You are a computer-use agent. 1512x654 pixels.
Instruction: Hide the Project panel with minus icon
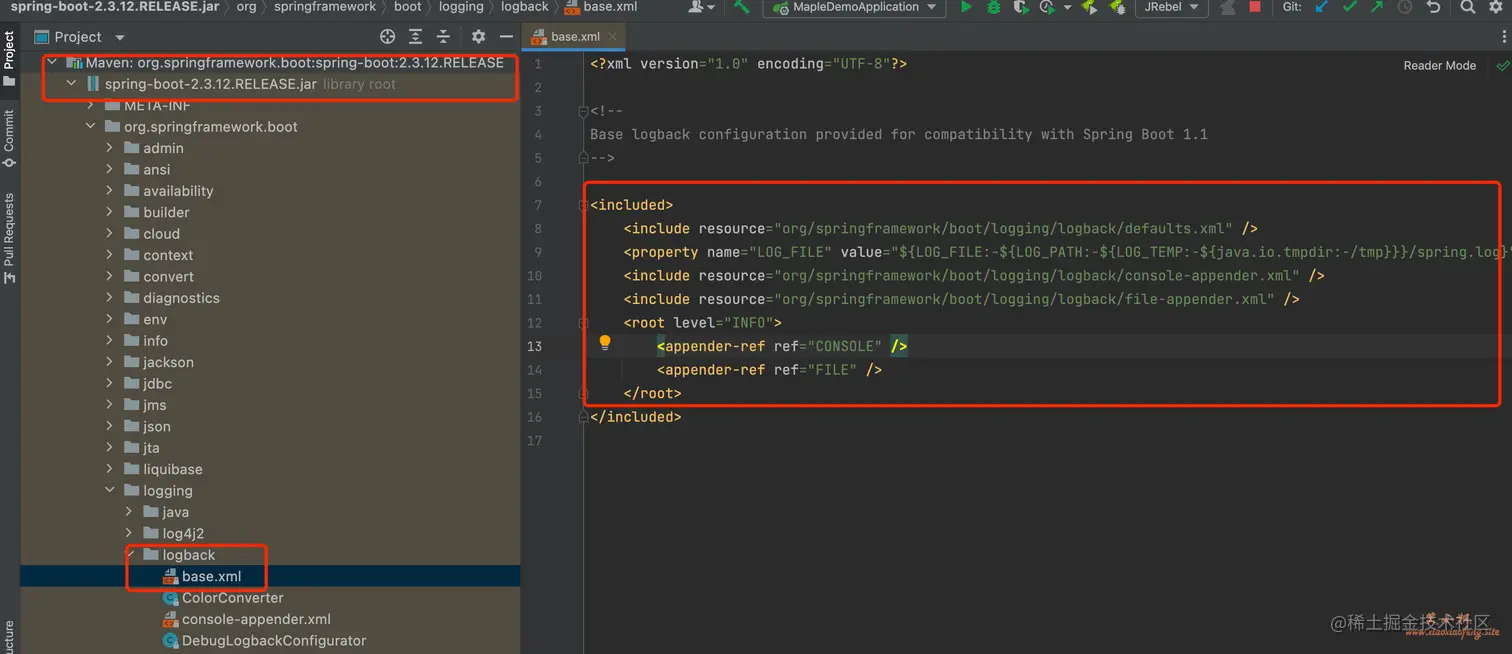tap(506, 37)
